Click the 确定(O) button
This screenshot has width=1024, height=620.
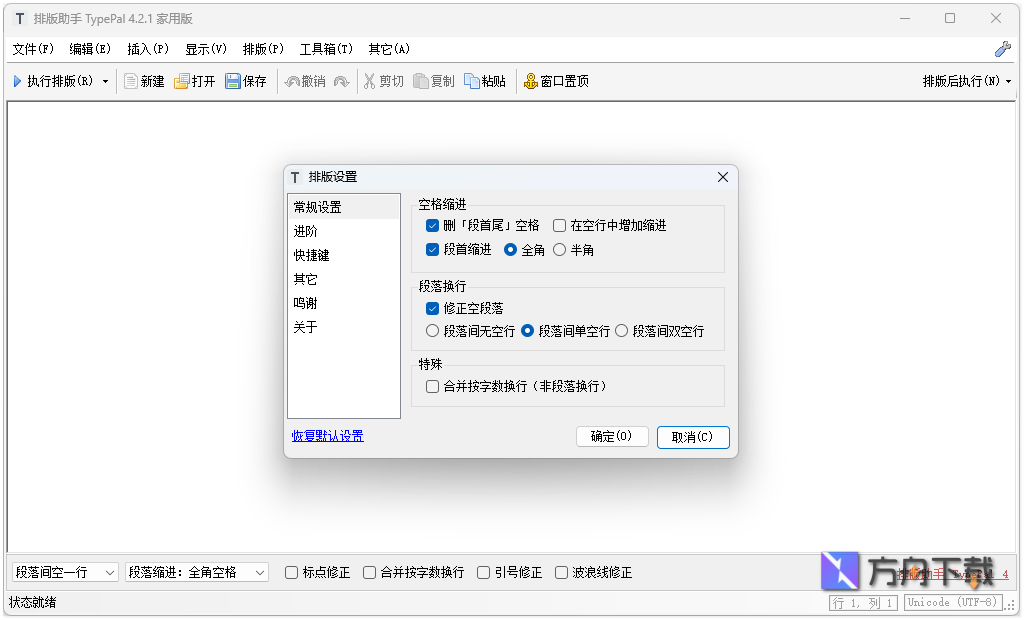612,437
